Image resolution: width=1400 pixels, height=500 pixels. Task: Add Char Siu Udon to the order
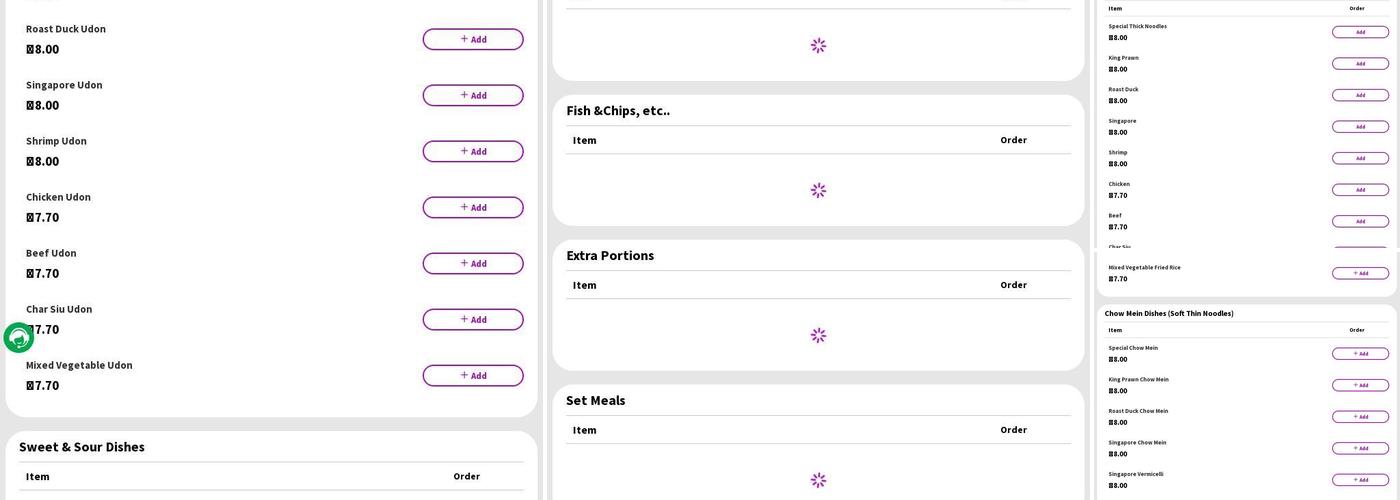(472, 319)
